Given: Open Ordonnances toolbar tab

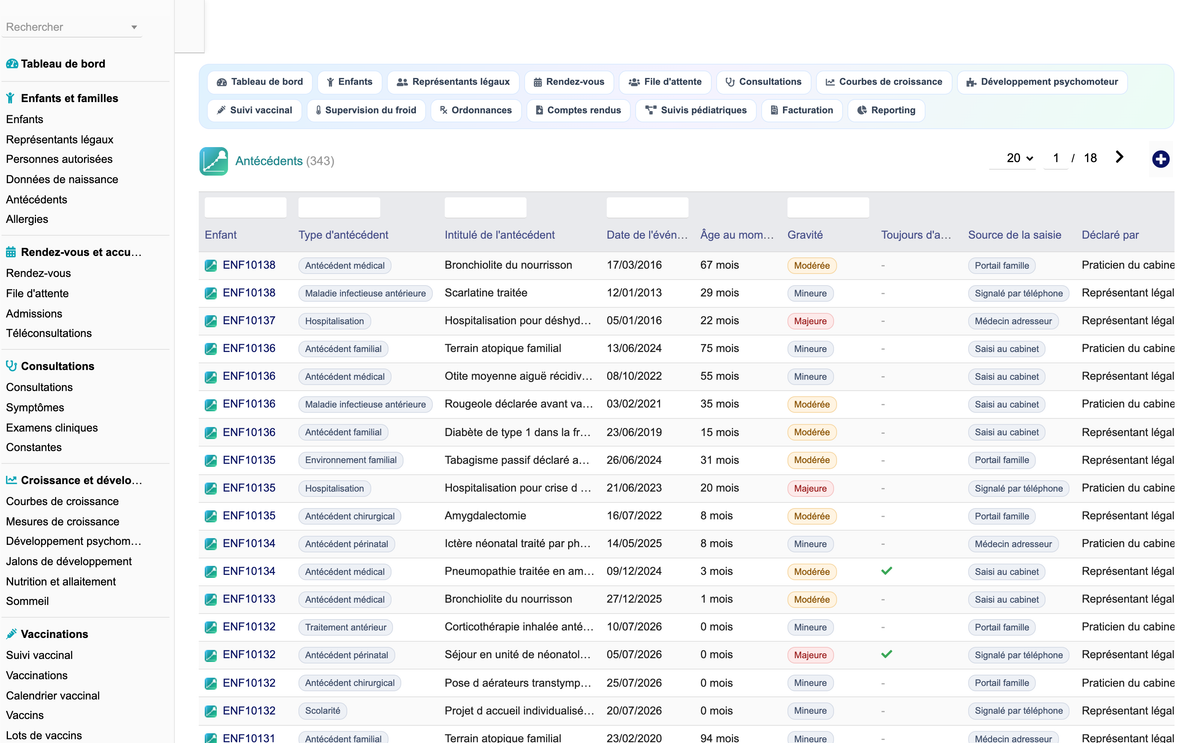Looking at the screenshot, I should 476,110.
